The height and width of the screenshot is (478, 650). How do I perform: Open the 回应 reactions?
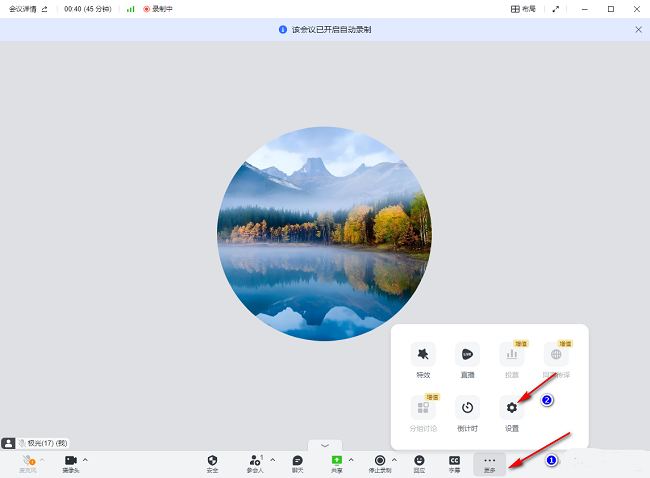pyautogui.click(x=420, y=463)
